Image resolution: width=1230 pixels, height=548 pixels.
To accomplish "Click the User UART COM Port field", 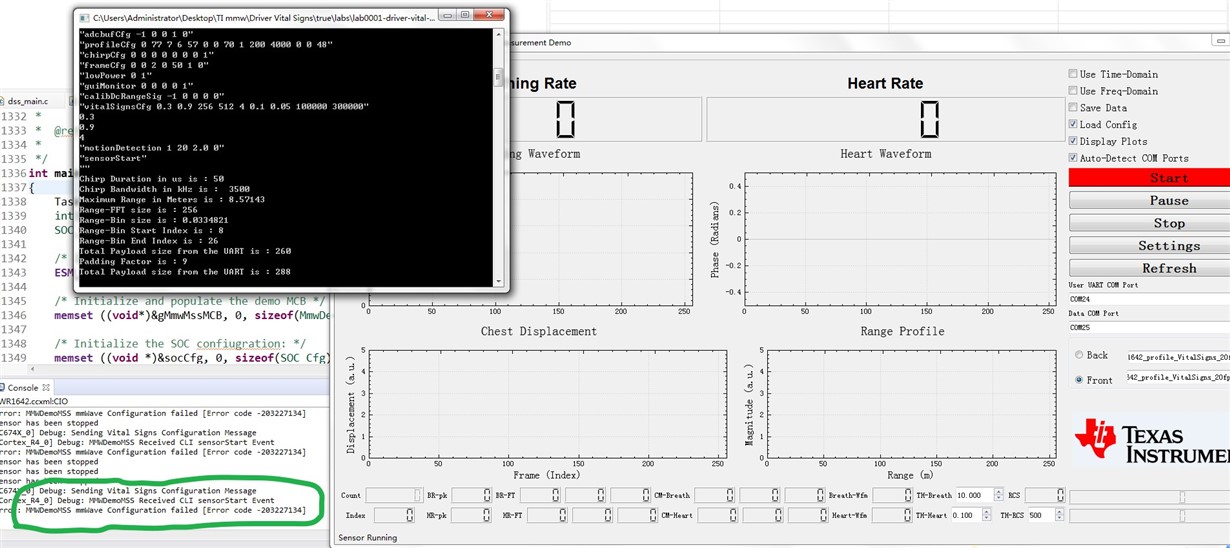I will (1149, 298).
